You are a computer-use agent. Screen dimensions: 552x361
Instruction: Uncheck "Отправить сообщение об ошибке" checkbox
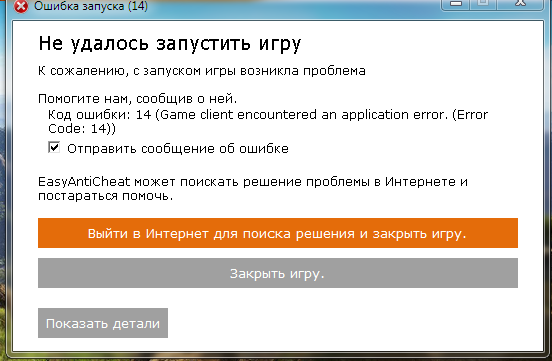tap(54, 147)
